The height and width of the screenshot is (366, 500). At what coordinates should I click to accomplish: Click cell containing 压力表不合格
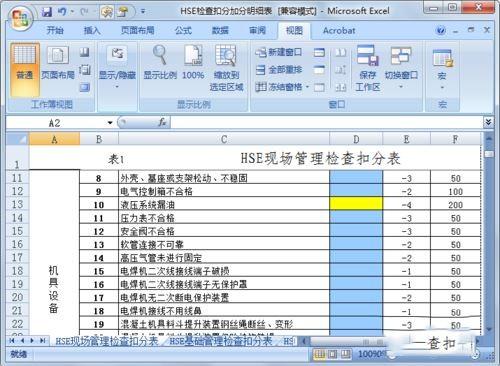pyautogui.click(x=224, y=218)
